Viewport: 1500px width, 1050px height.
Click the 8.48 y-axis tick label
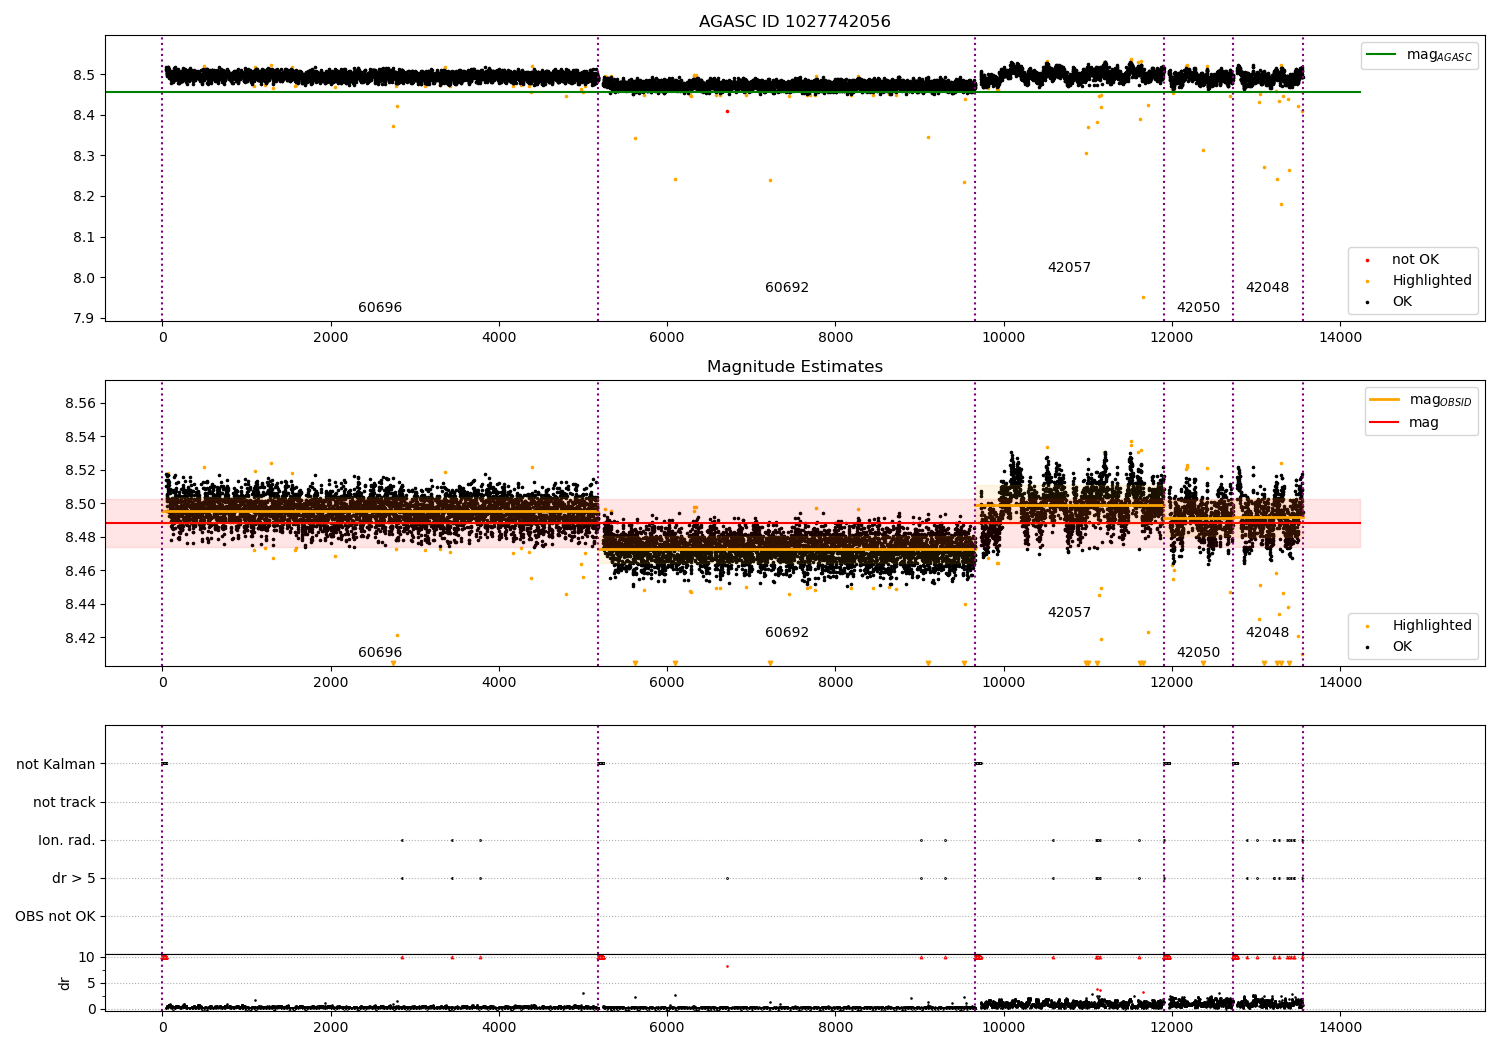80,538
